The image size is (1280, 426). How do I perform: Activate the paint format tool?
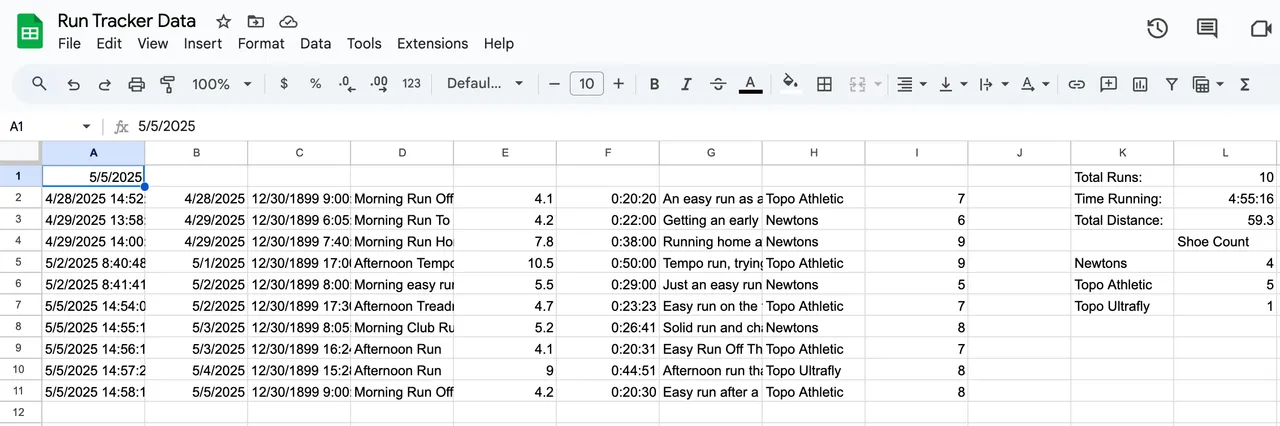(x=168, y=84)
